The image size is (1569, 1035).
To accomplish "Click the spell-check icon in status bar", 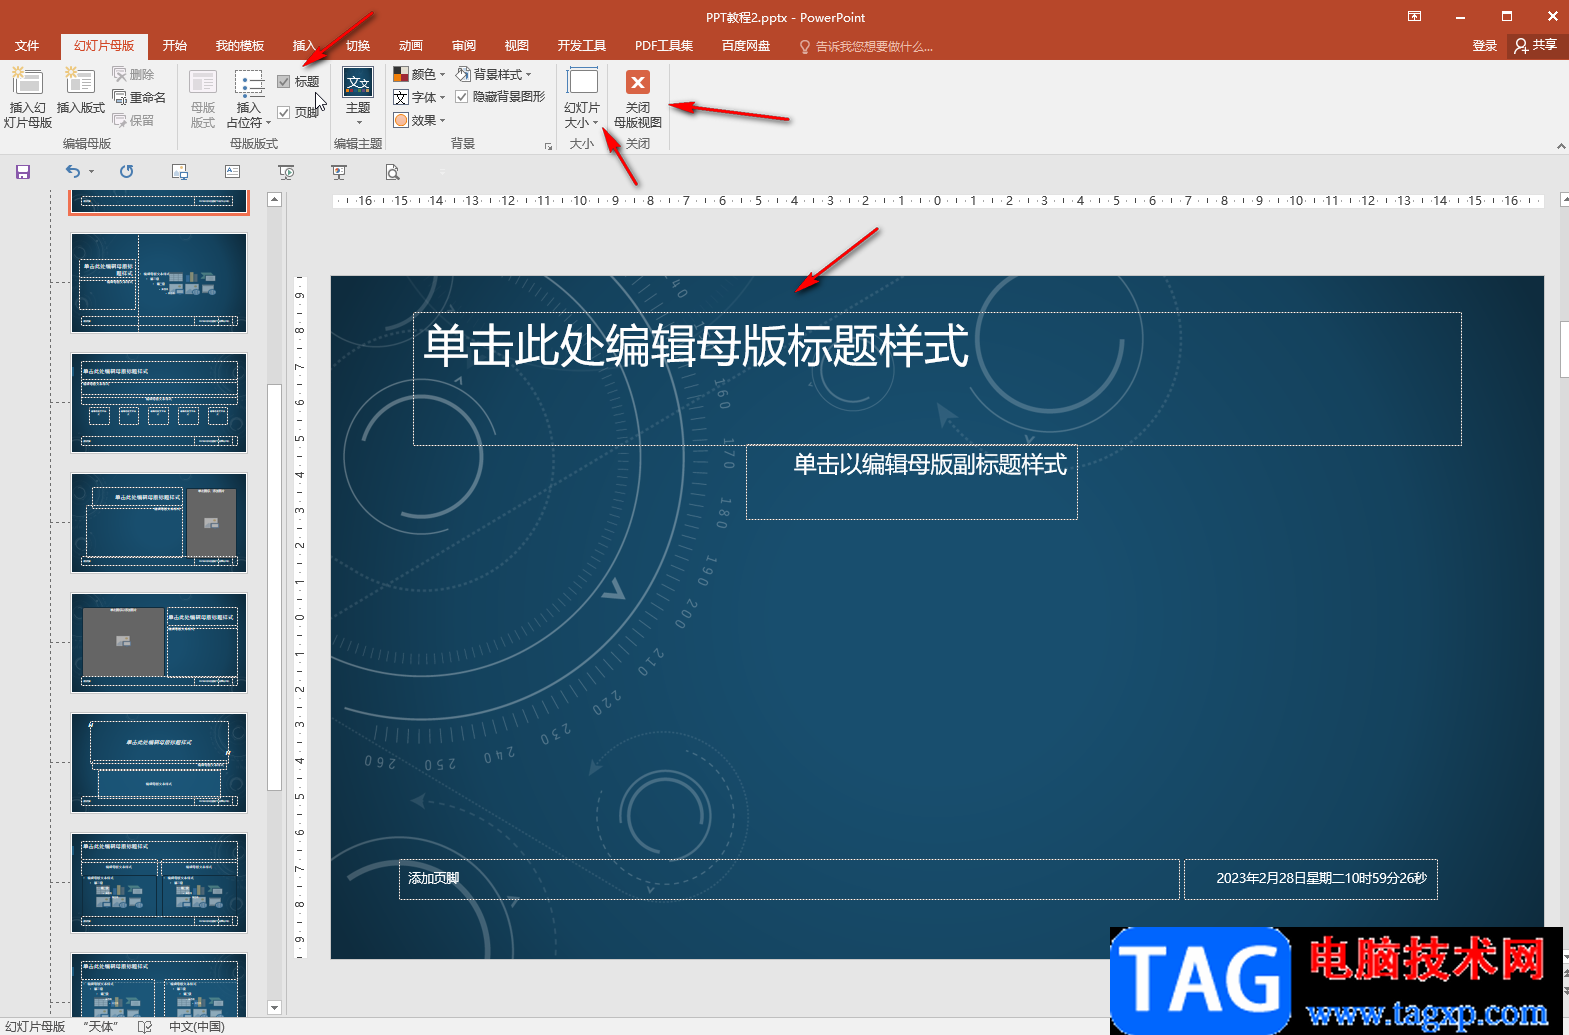I will pyautogui.click(x=144, y=1026).
